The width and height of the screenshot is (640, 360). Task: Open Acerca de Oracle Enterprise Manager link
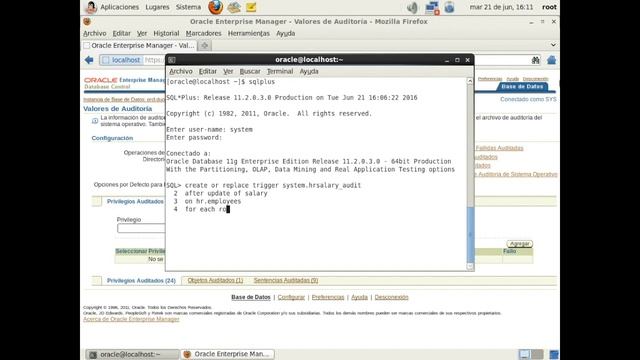click(131, 319)
